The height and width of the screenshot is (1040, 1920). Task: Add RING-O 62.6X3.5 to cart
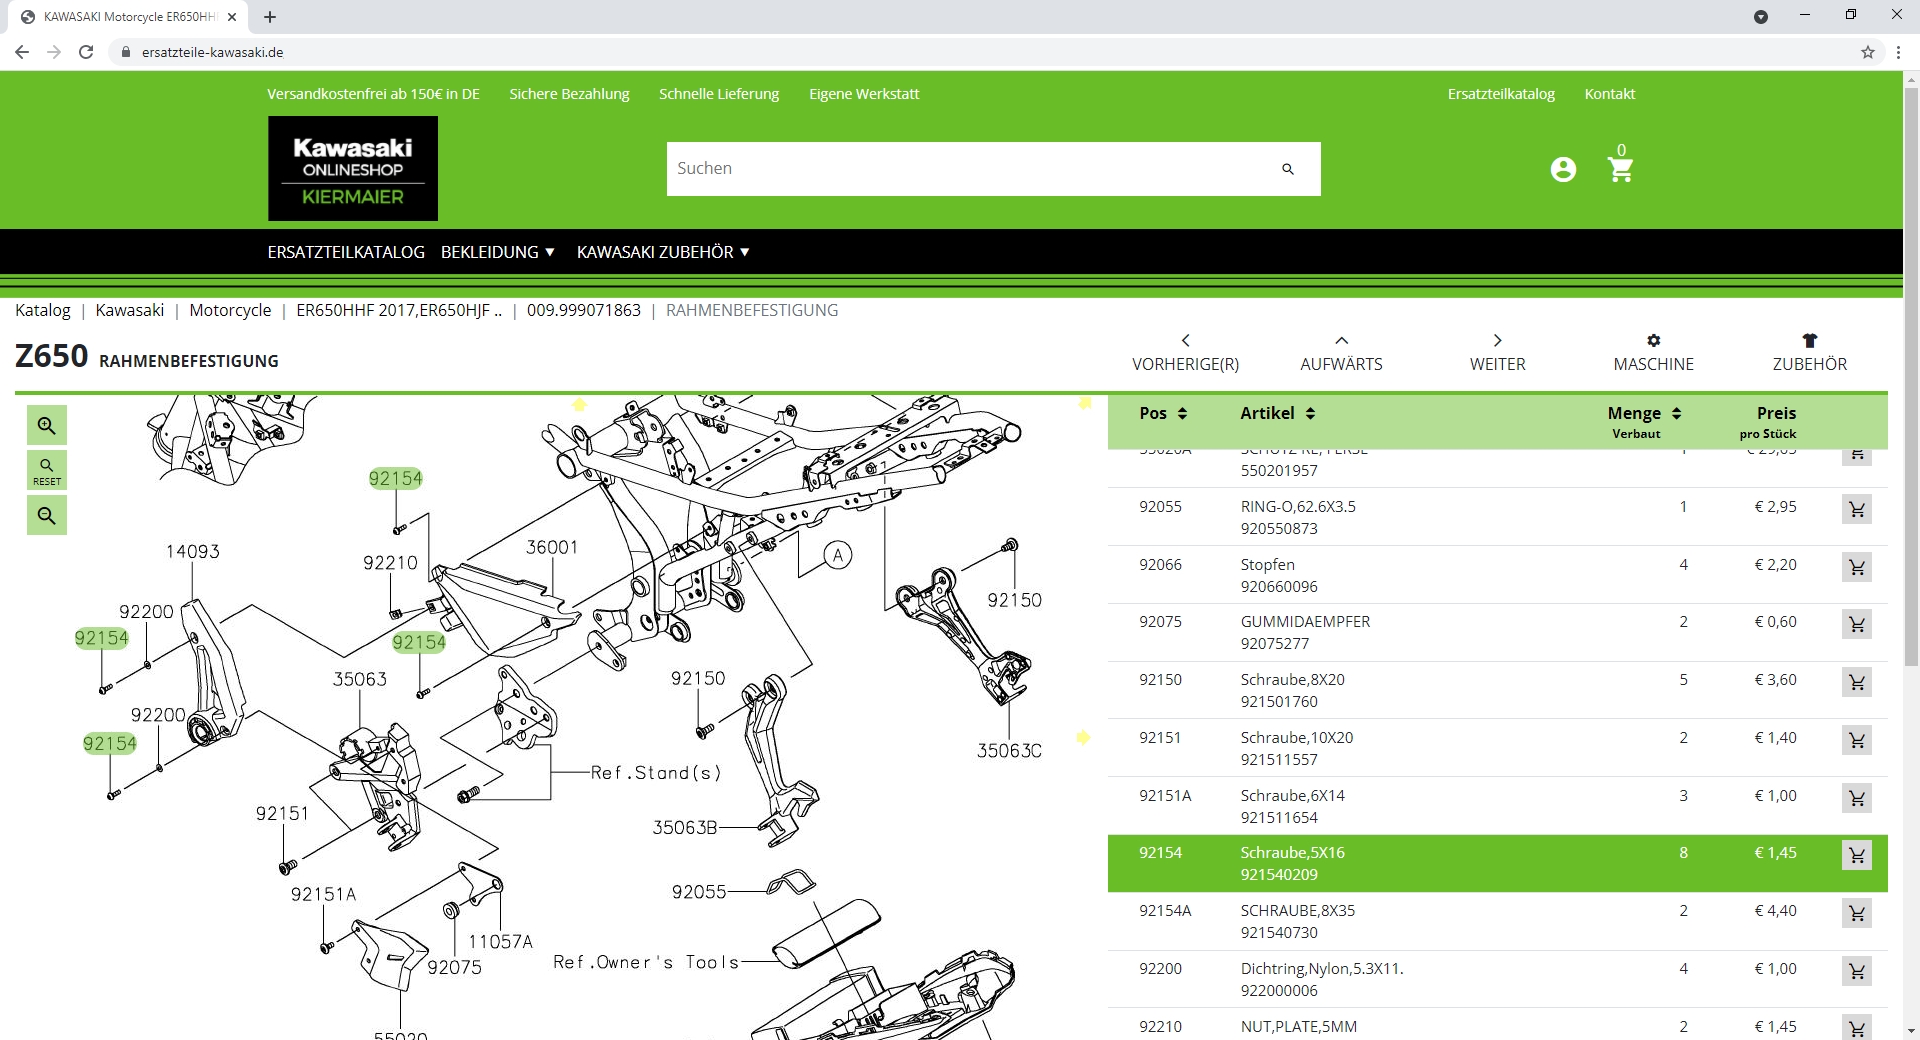1857,509
